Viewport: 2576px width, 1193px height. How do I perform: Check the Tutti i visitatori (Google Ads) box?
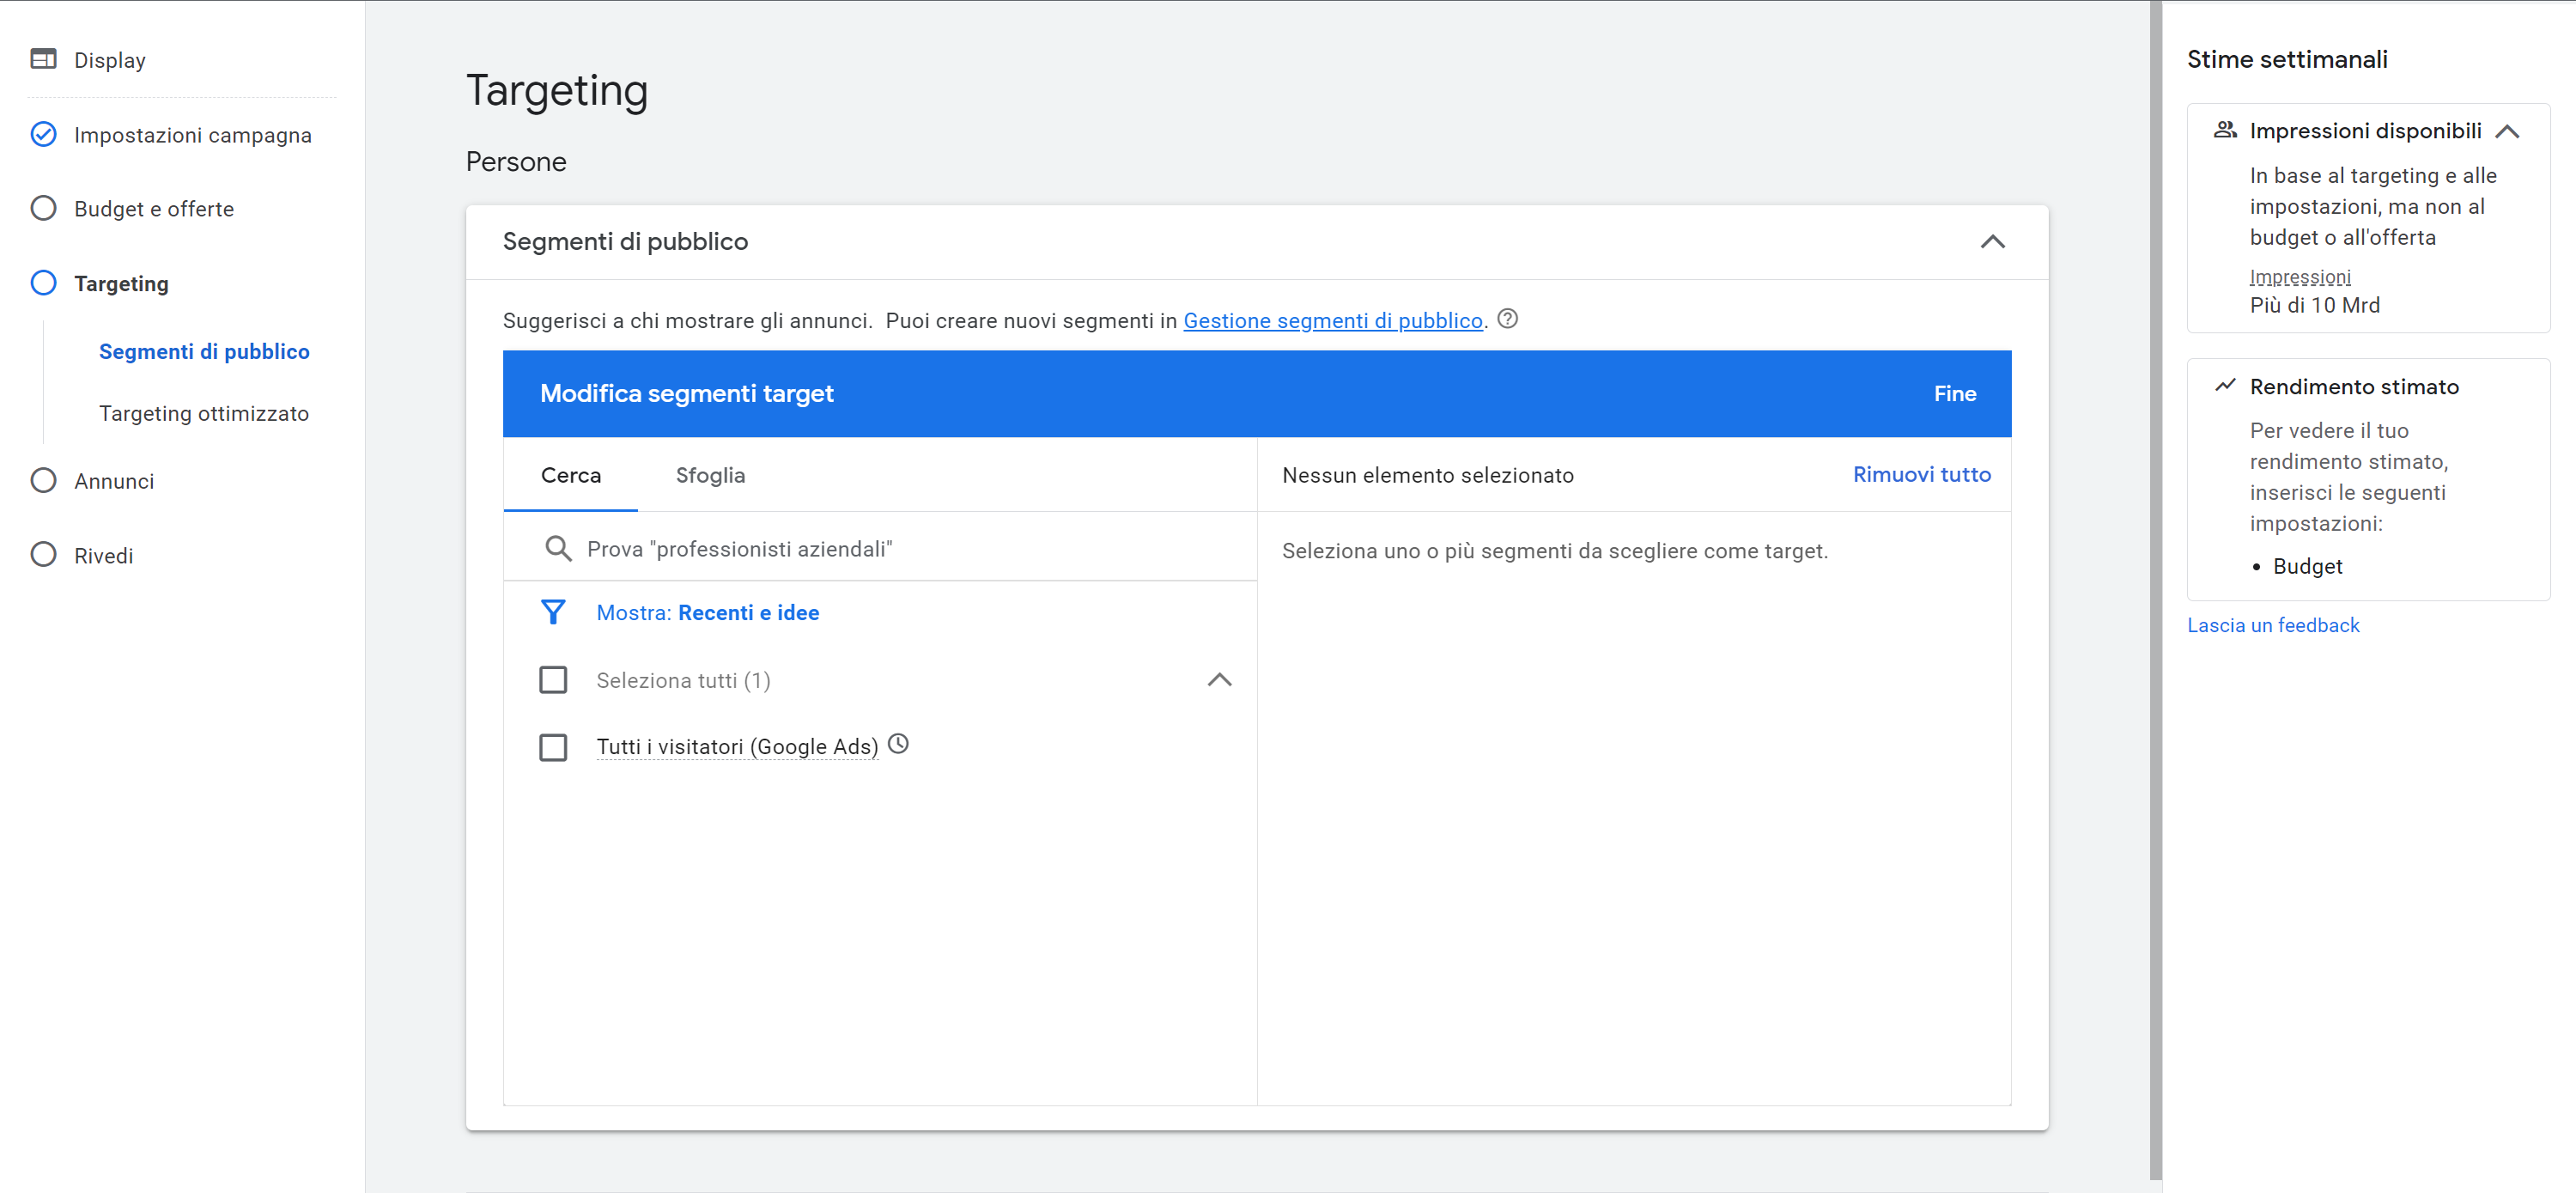tap(553, 747)
